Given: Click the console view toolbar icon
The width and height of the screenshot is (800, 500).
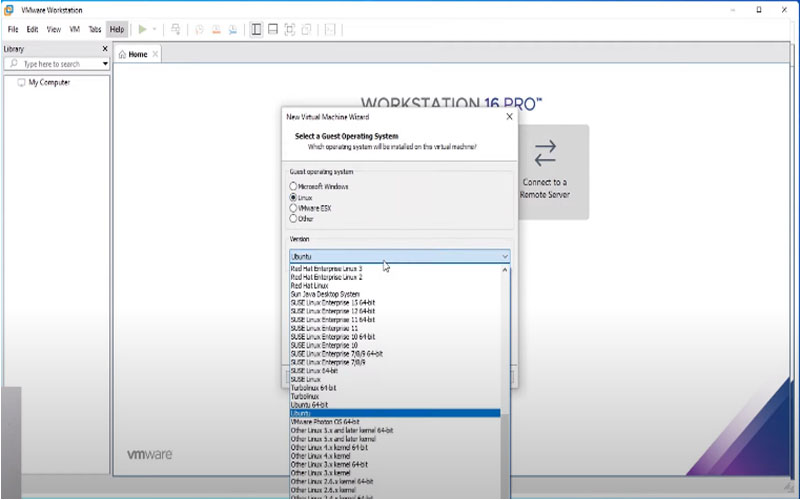Looking at the screenshot, I should 330,30.
